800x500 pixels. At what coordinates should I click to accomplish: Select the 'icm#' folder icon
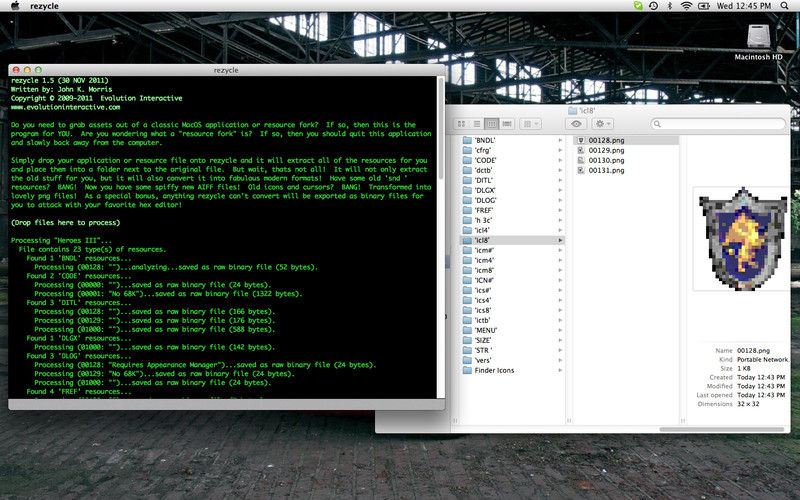tap(467, 250)
